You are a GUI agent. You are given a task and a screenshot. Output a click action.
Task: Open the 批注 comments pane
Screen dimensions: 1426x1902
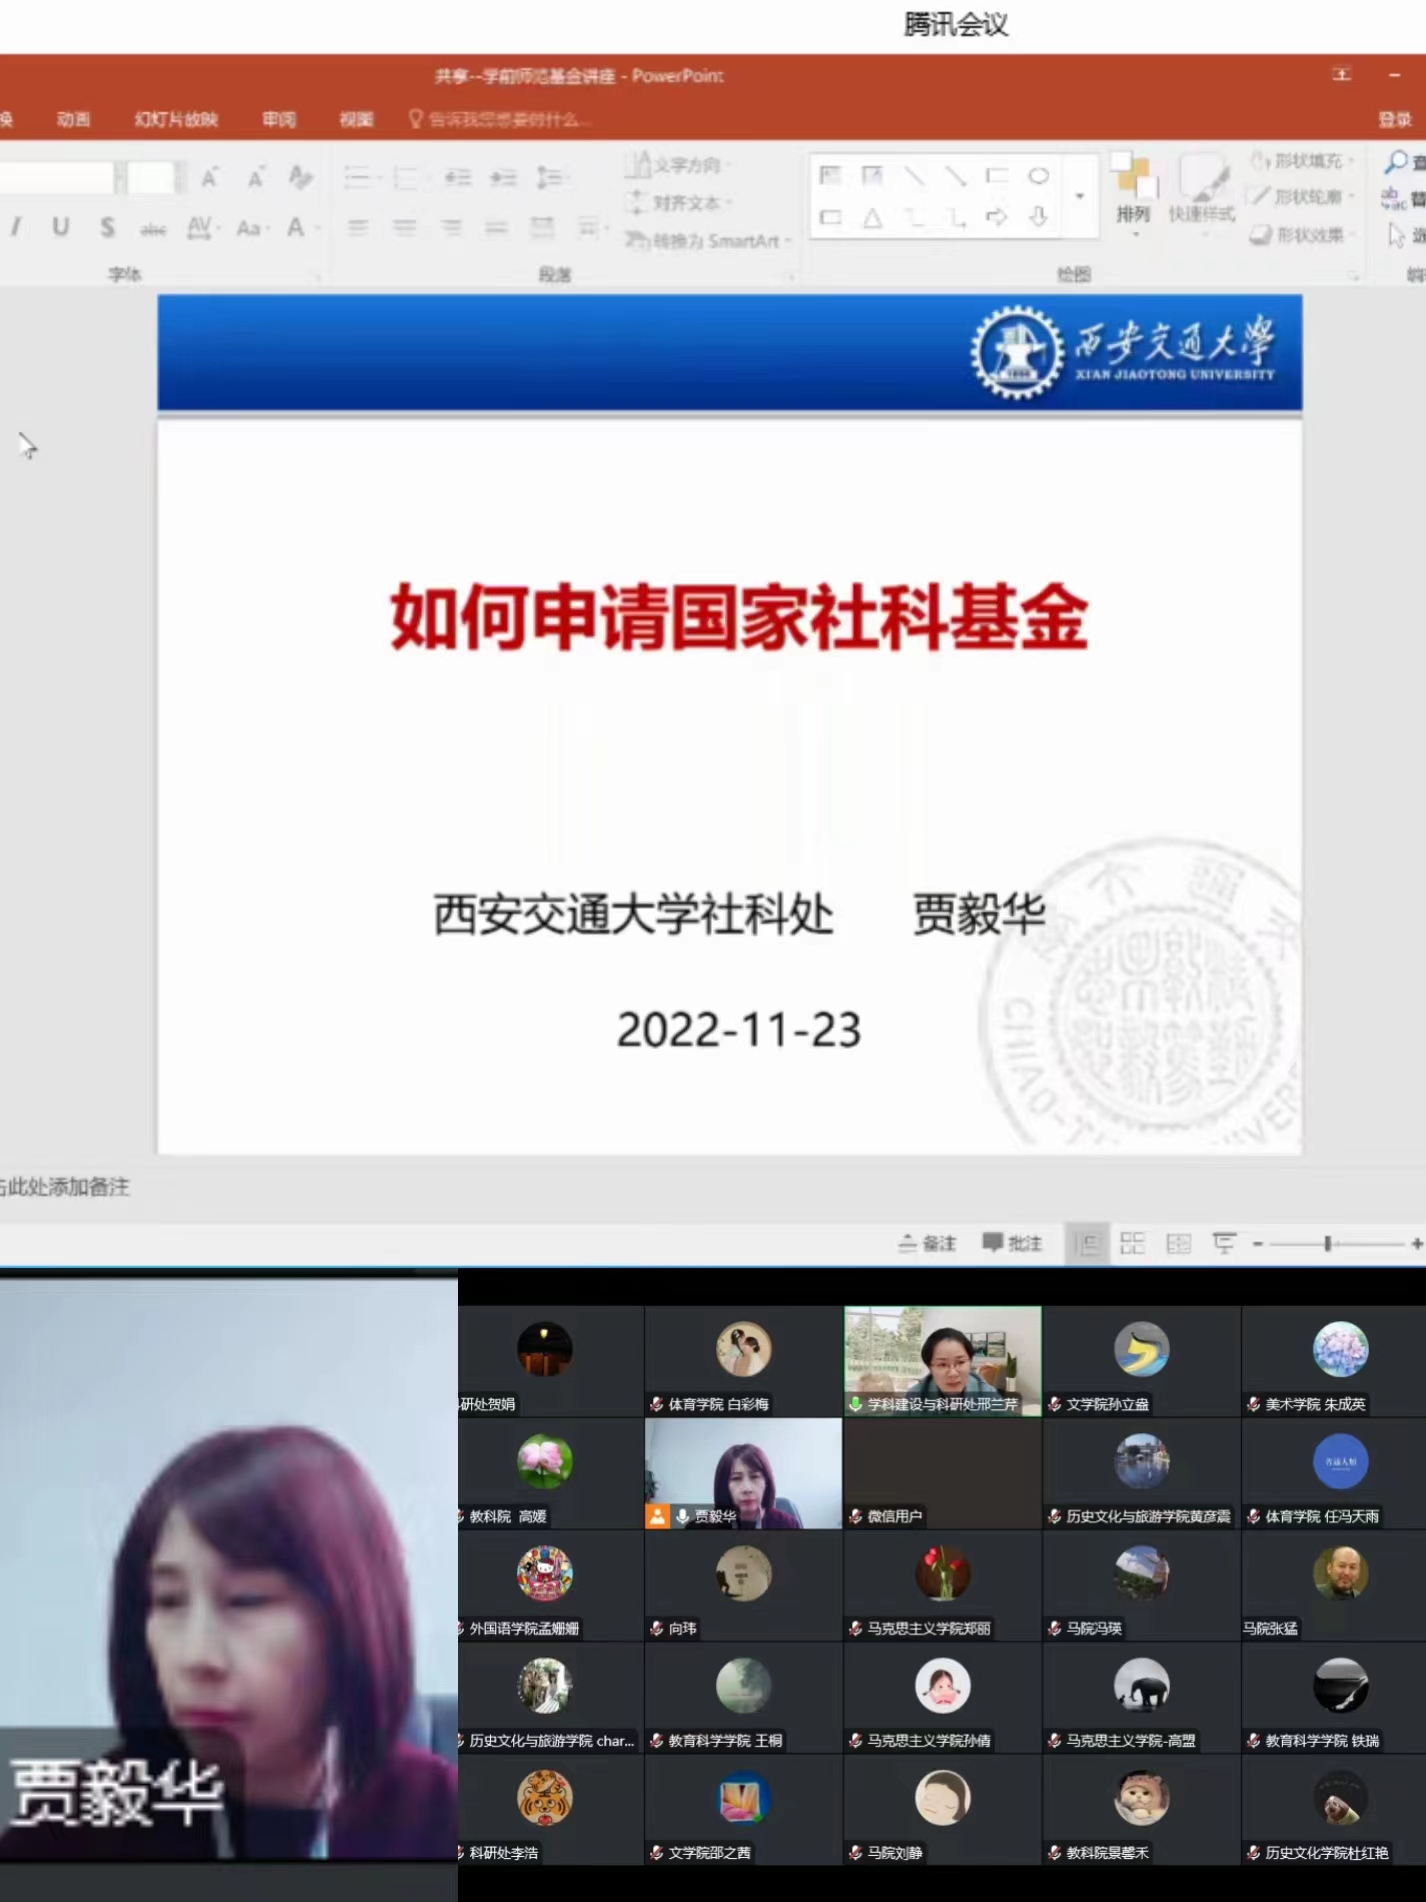(1012, 1243)
